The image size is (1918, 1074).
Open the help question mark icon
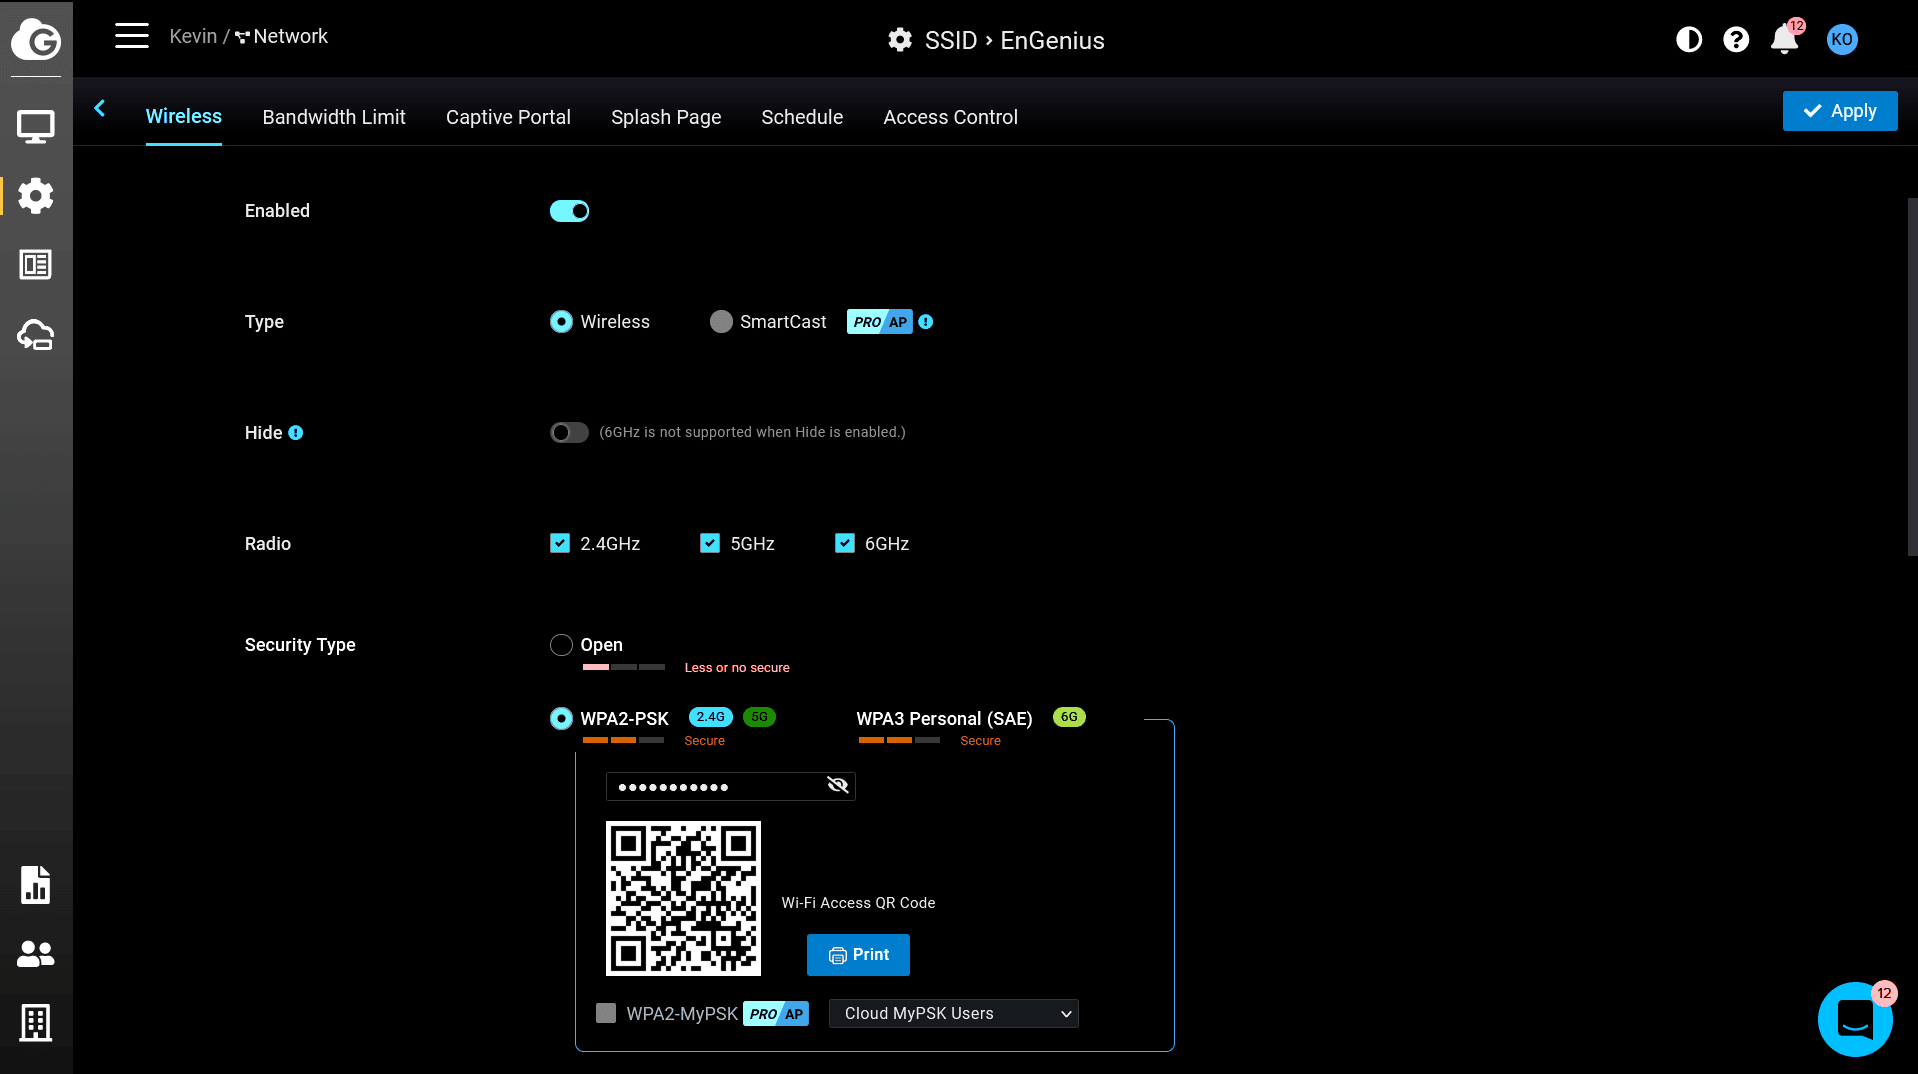click(x=1736, y=40)
